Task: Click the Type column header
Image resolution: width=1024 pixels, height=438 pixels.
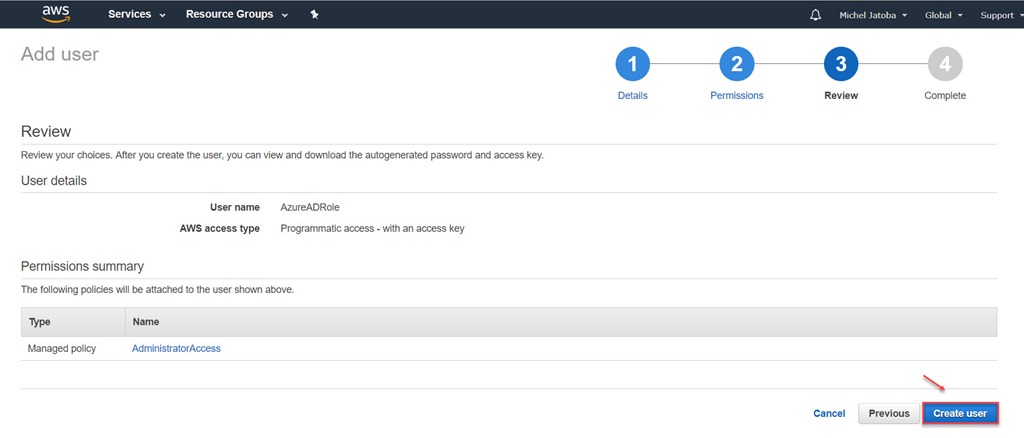Action: point(73,322)
